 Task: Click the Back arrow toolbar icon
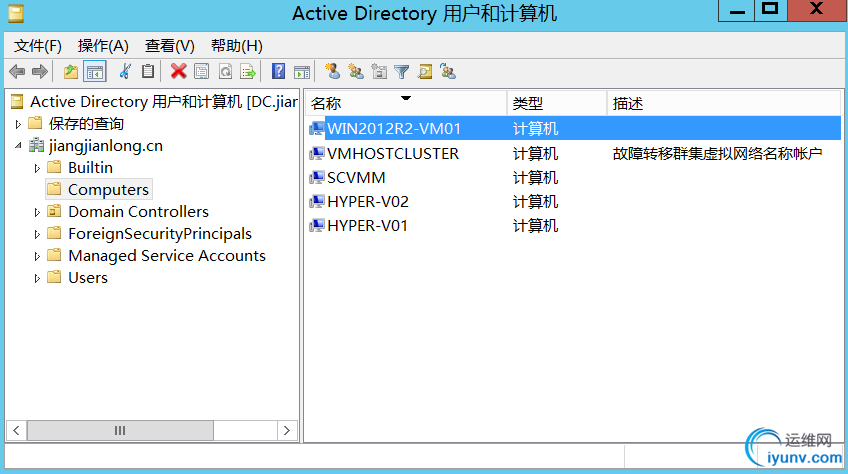tap(17, 71)
